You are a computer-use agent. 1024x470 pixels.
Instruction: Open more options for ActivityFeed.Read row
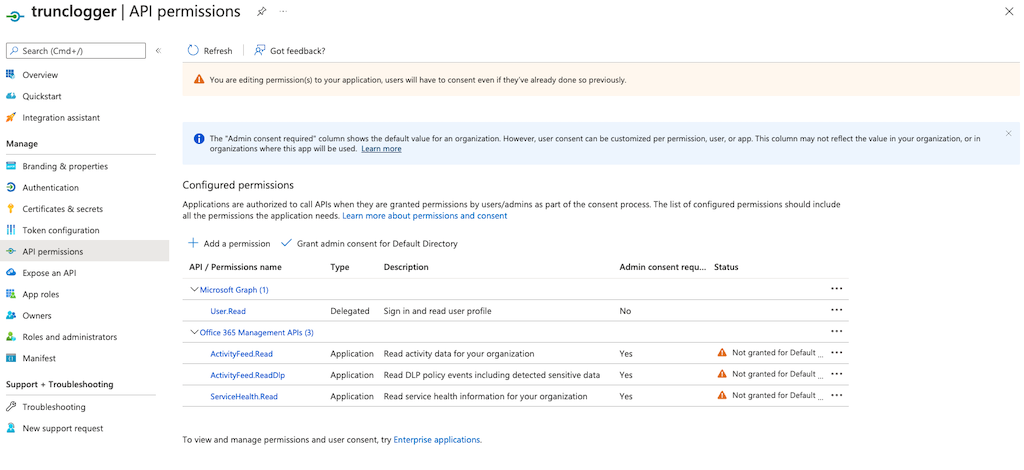coord(837,353)
